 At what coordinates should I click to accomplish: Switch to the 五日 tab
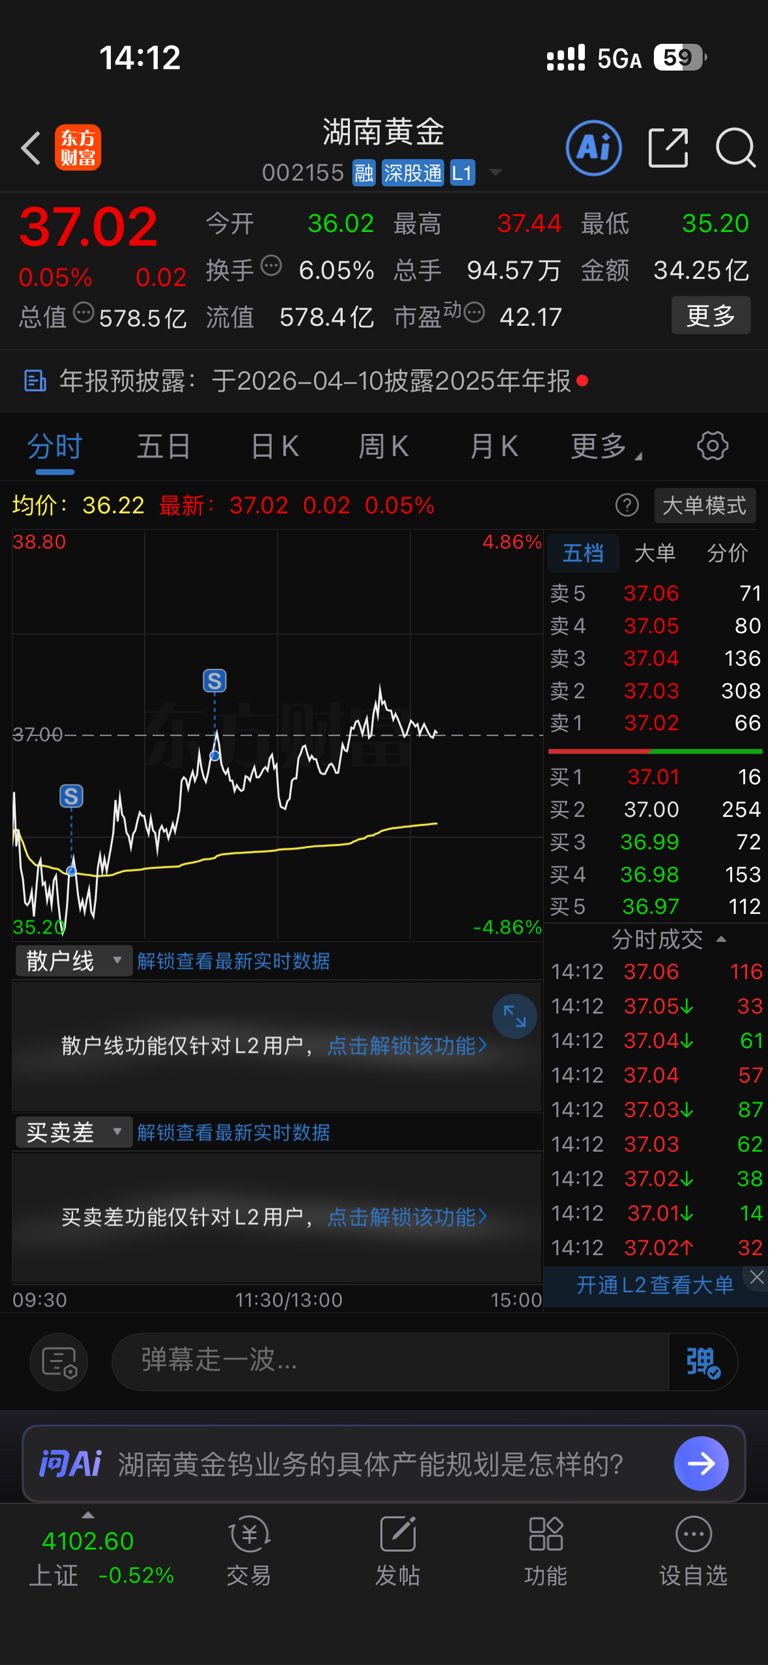pos(164,446)
